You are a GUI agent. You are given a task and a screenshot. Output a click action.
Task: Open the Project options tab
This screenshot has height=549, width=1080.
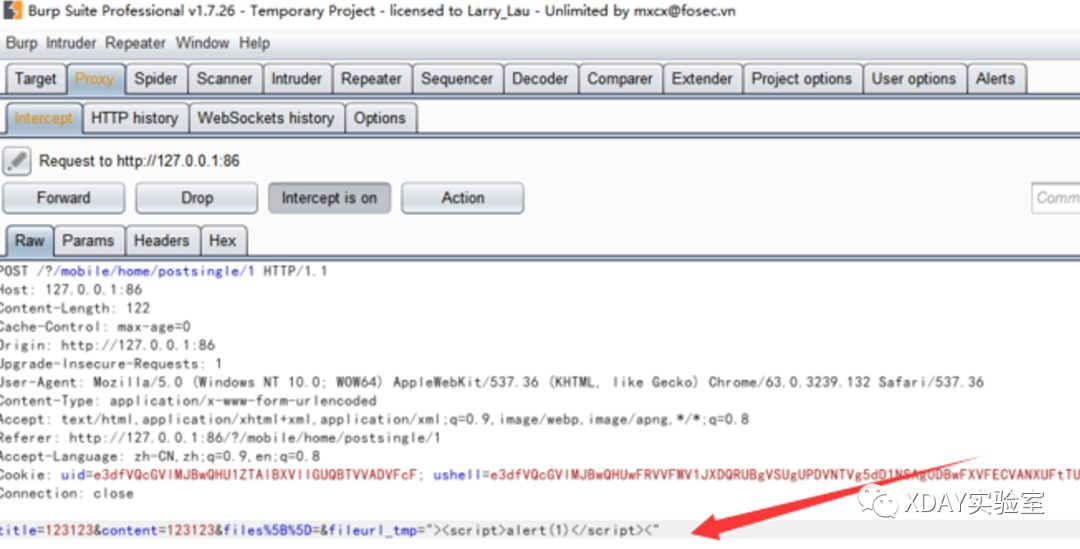[x=802, y=79]
